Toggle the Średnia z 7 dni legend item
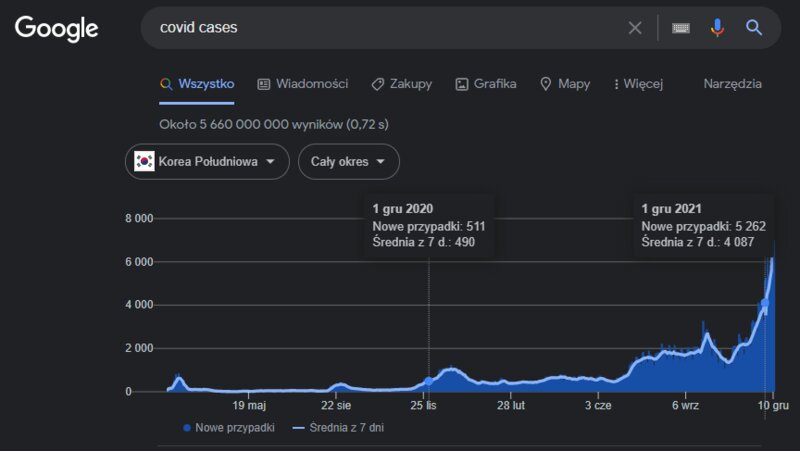The height and width of the screenshot is (451, 800). 338,428
